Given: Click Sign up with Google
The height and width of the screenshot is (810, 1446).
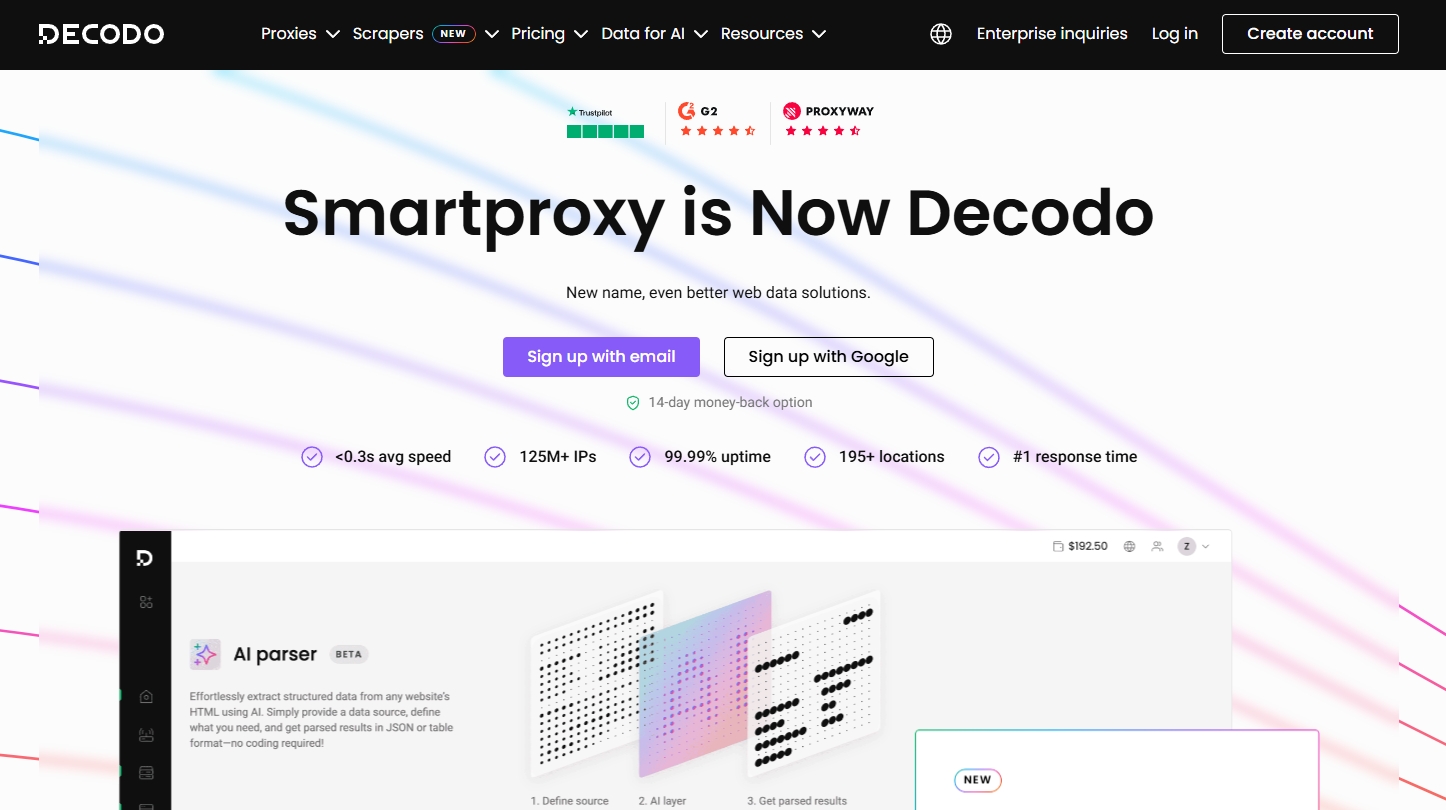Looking at the screenshot, I should point(829,357).
